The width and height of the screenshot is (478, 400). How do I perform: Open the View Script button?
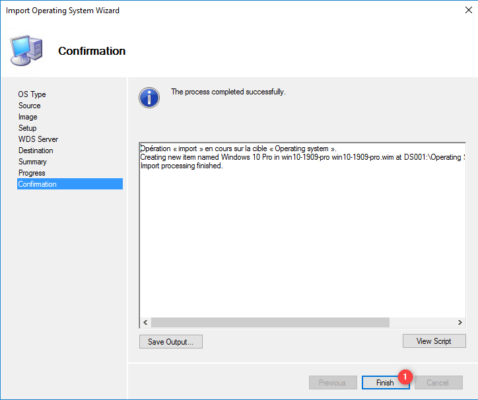(434, 341)
